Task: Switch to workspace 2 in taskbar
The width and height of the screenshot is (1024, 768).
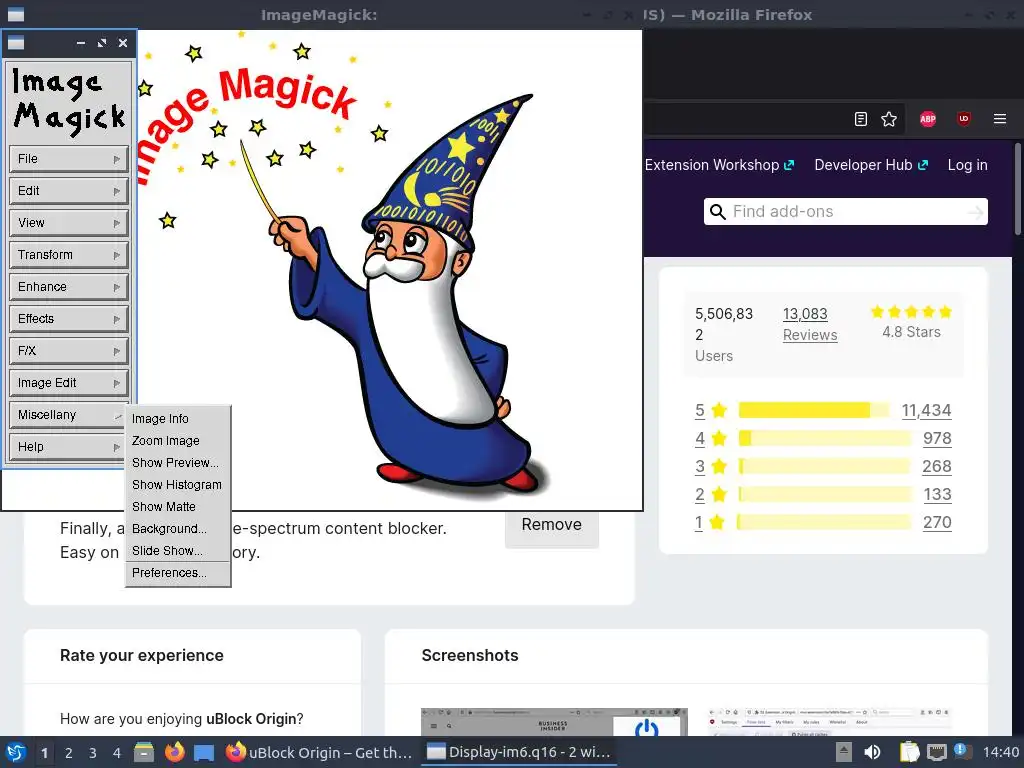Action: coord(69,753)
